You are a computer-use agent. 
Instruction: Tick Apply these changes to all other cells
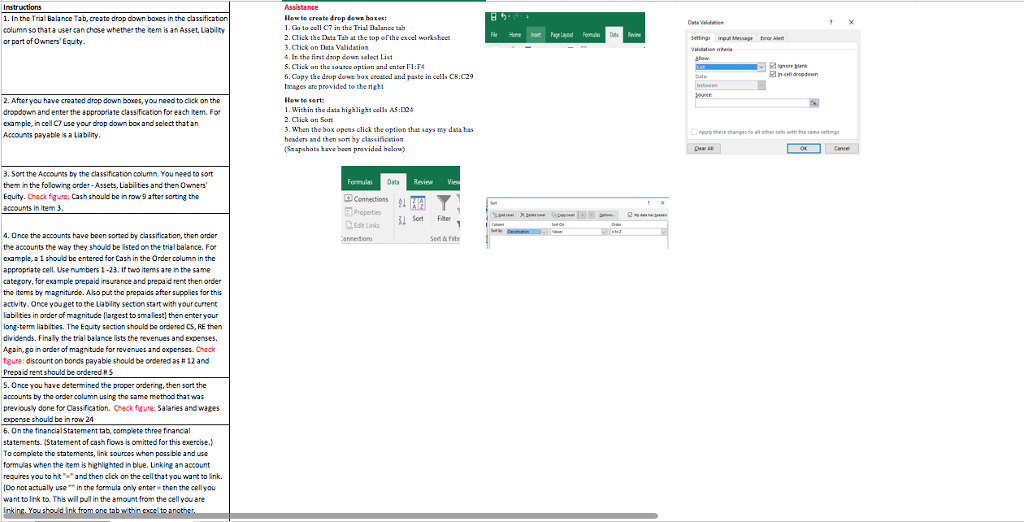coord(694,132)
